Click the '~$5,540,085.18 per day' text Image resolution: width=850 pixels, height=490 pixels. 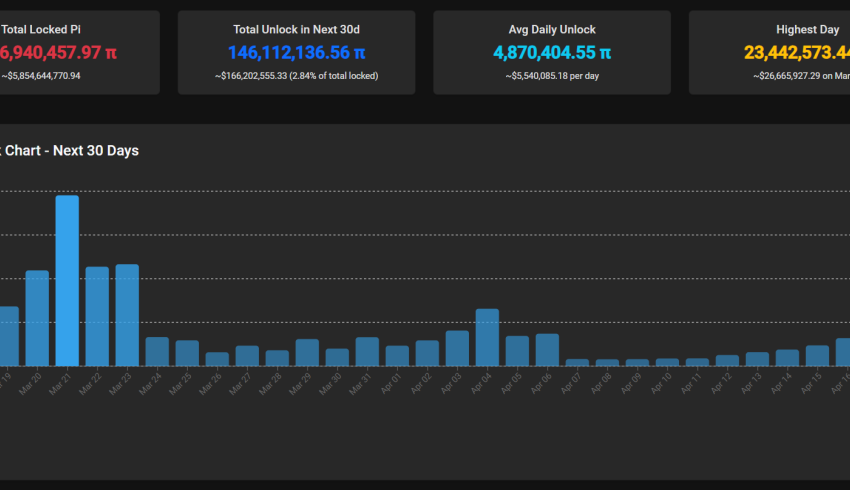click(x=552, y=76)
